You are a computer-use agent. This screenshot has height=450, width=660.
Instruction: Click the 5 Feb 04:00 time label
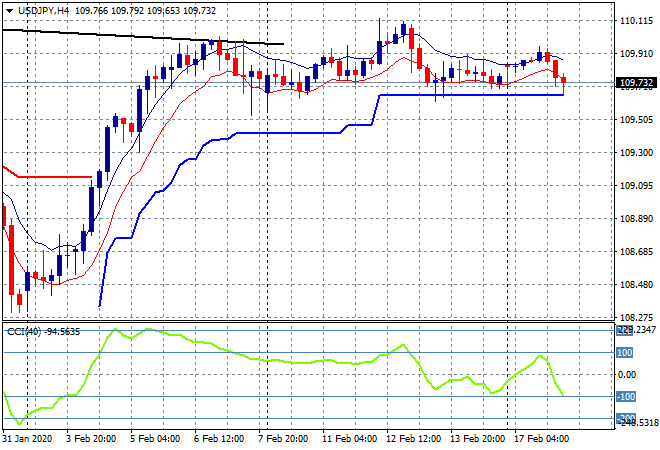[155, 439]
